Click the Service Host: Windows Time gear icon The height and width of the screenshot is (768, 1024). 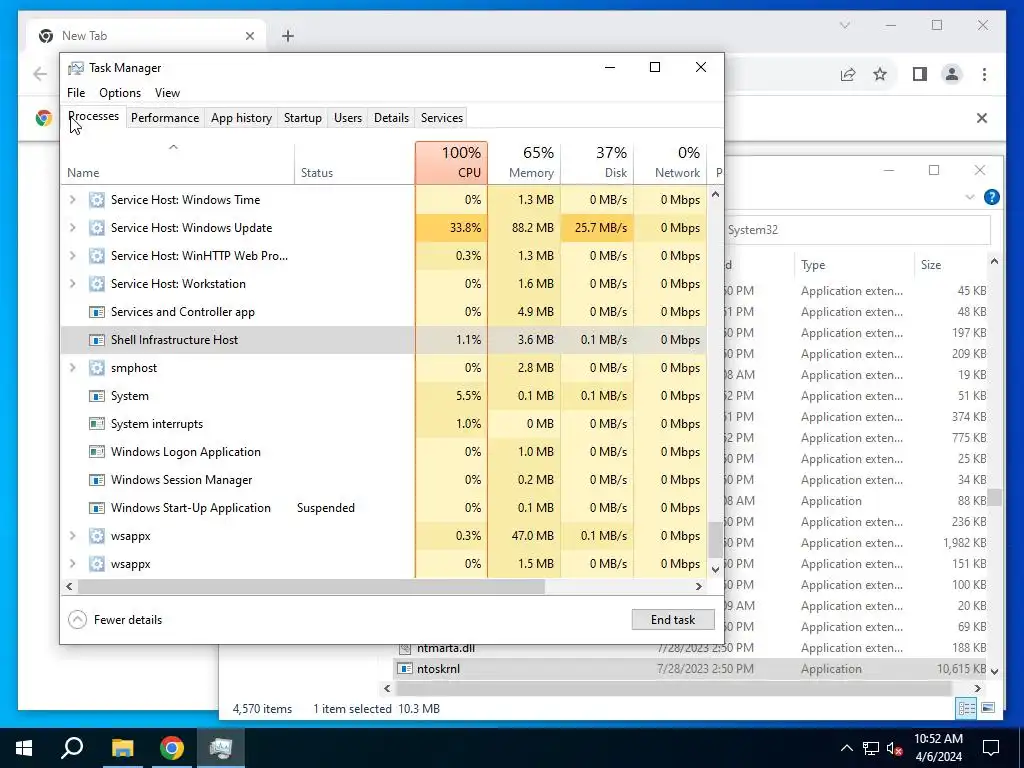[x=97, y=200]
